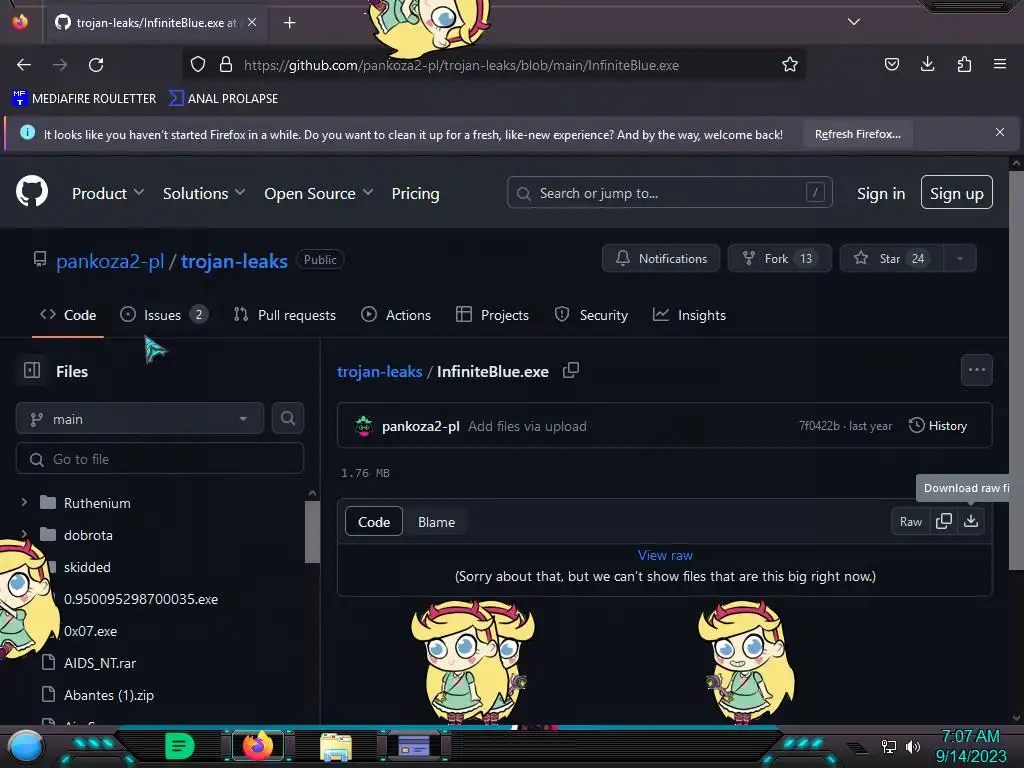
Task: Star the repository
Action: click(x=891, y=259)
